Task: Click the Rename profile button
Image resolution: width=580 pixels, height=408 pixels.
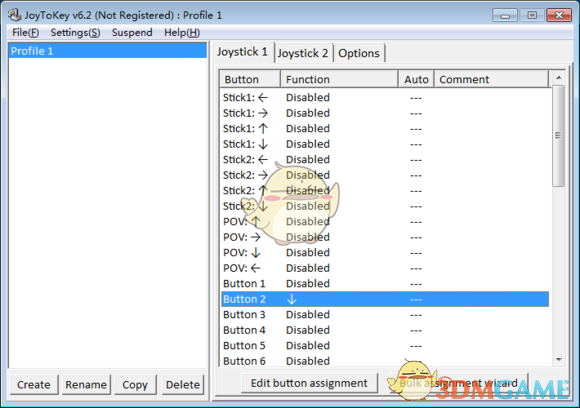Action: tap(86, 385)
